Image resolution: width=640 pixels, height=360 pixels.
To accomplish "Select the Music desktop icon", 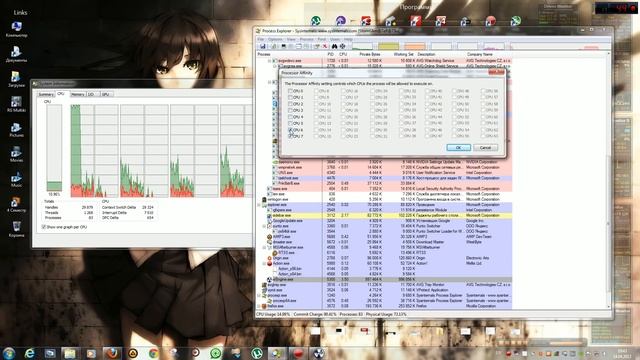I will point(16,180).
